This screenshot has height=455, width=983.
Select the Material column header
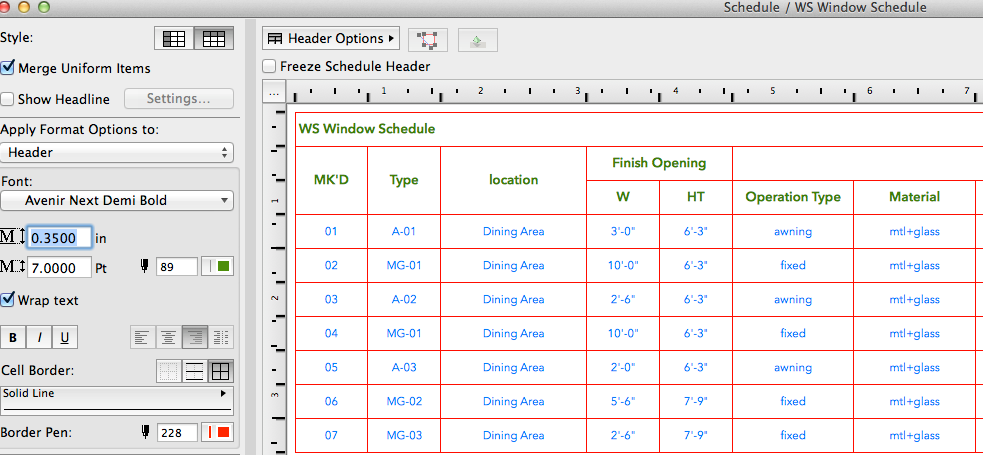click(914, 197)
